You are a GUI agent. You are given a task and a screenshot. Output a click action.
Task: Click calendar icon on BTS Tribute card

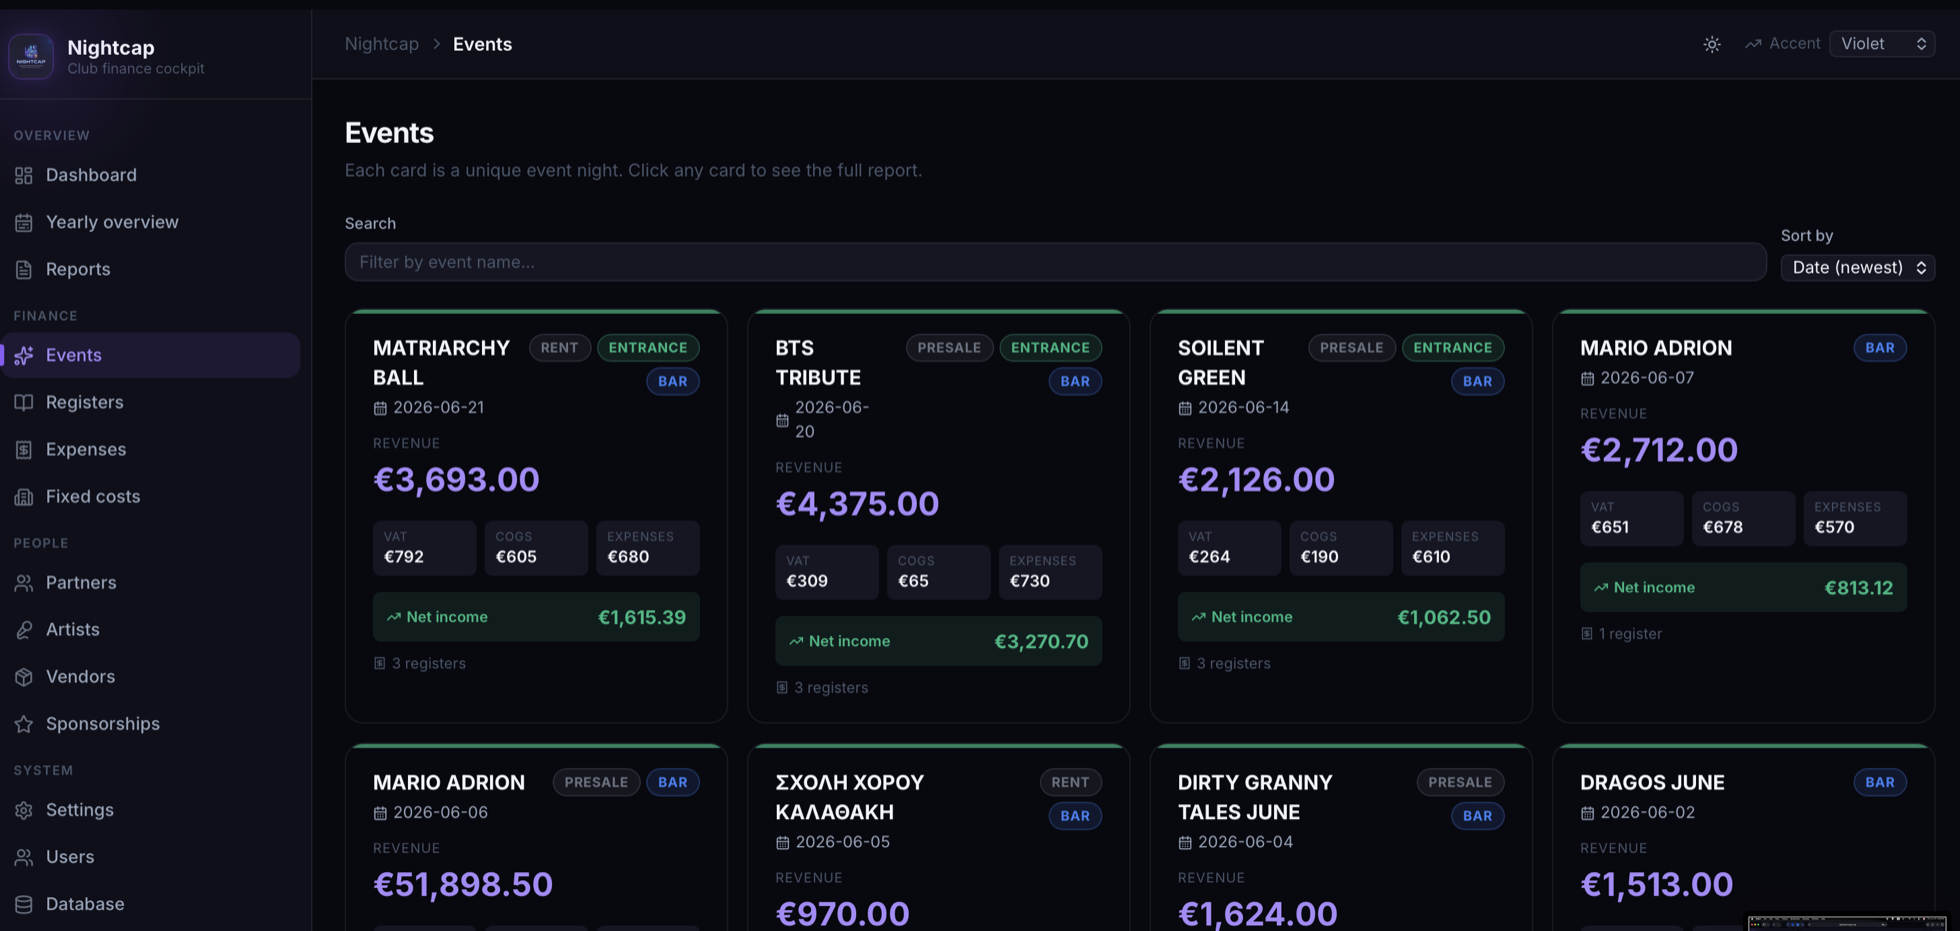(x=782, y=420)
